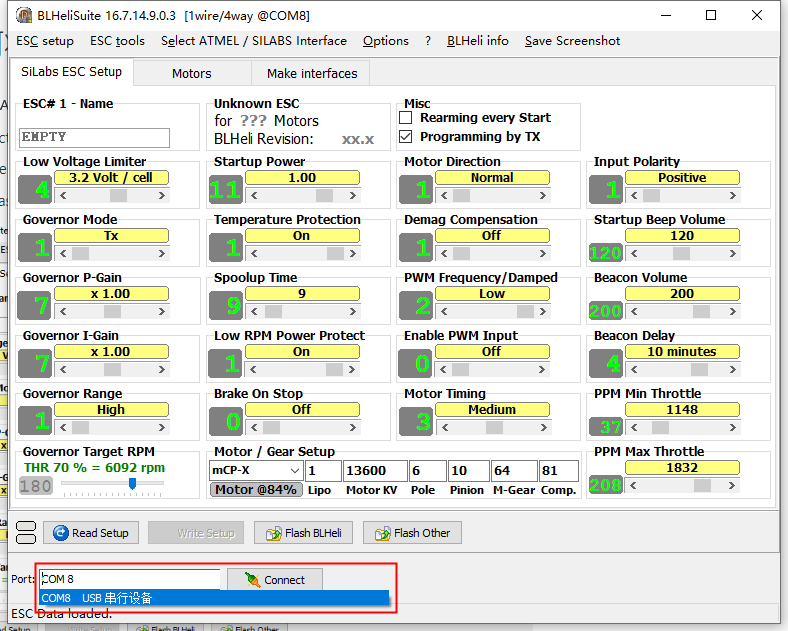Screen dimensions: 788x631
Task: Enable Rearming every Start checkbox
Action: (x=406, y=118)
